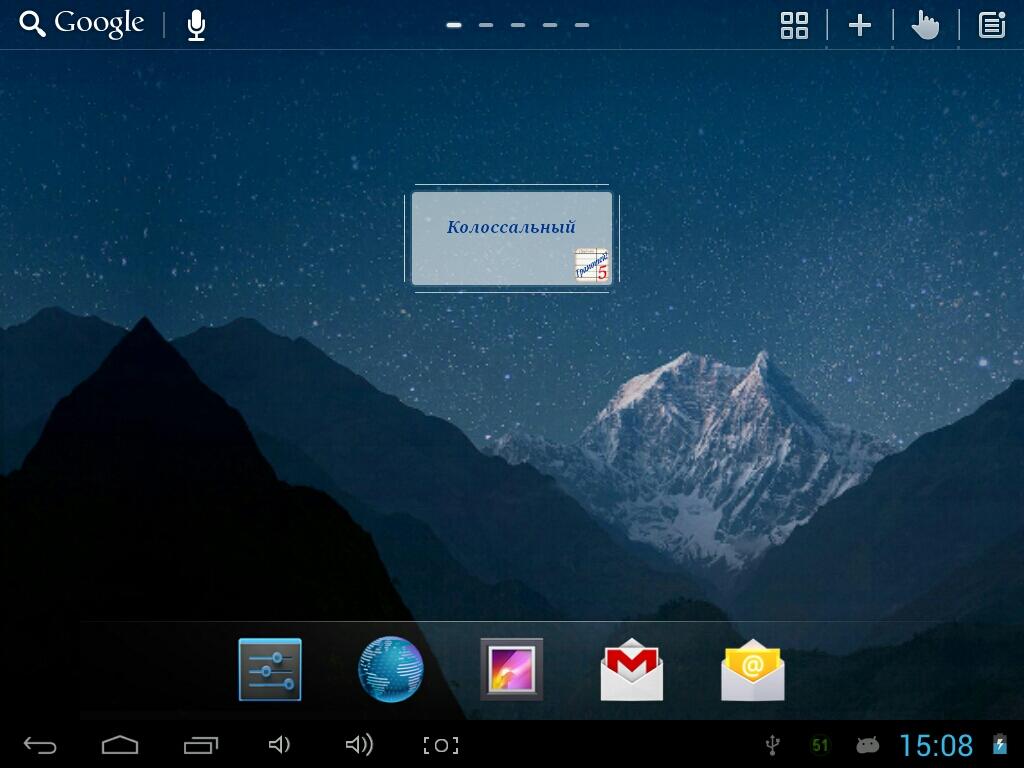Tap the Back navigation arrow
The height and width of the screenshot is (768, 1024).
(x=40, y=745)
